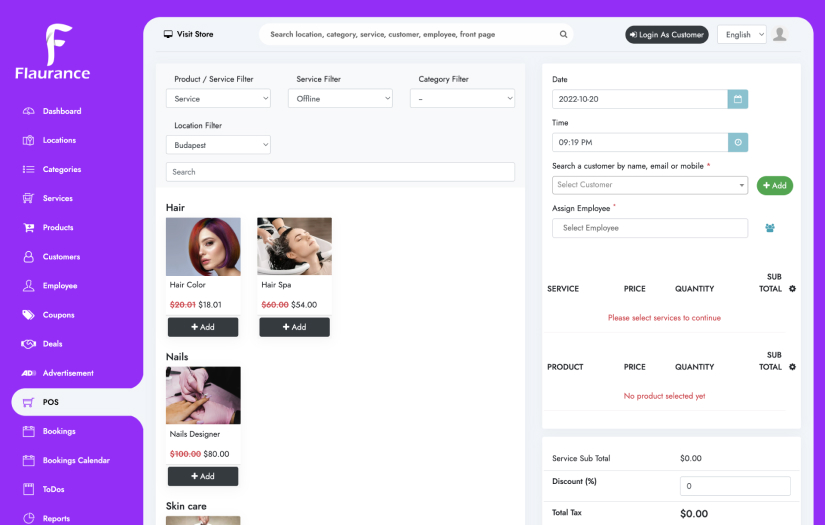Add the Hair Spa service
Screen dimensions: 825x525
click(x=295, y=327)
